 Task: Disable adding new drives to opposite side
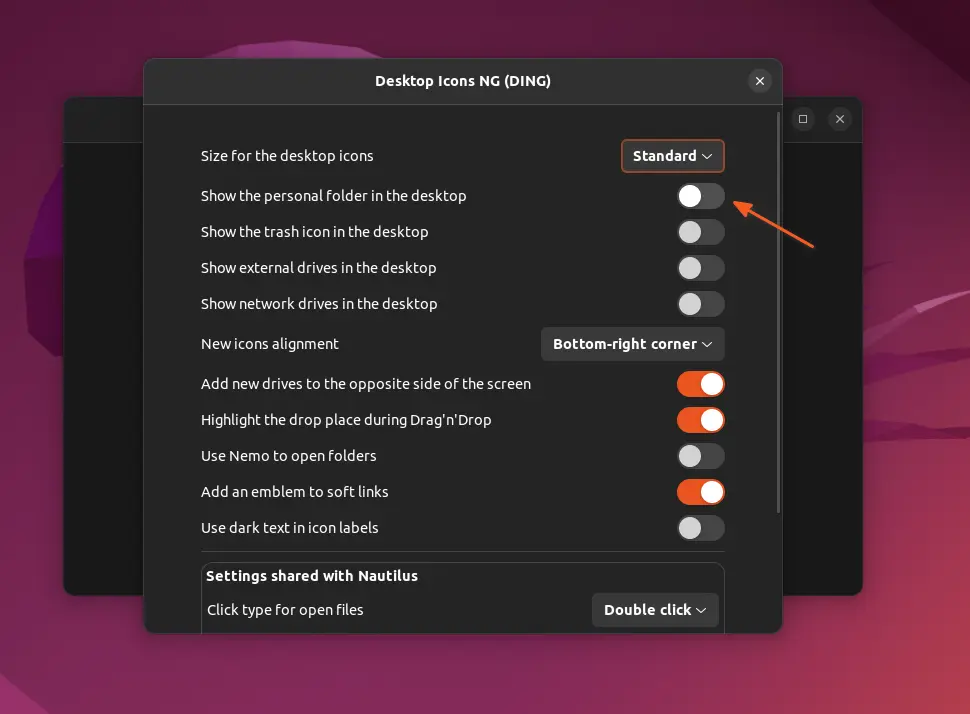click(700, 384)
